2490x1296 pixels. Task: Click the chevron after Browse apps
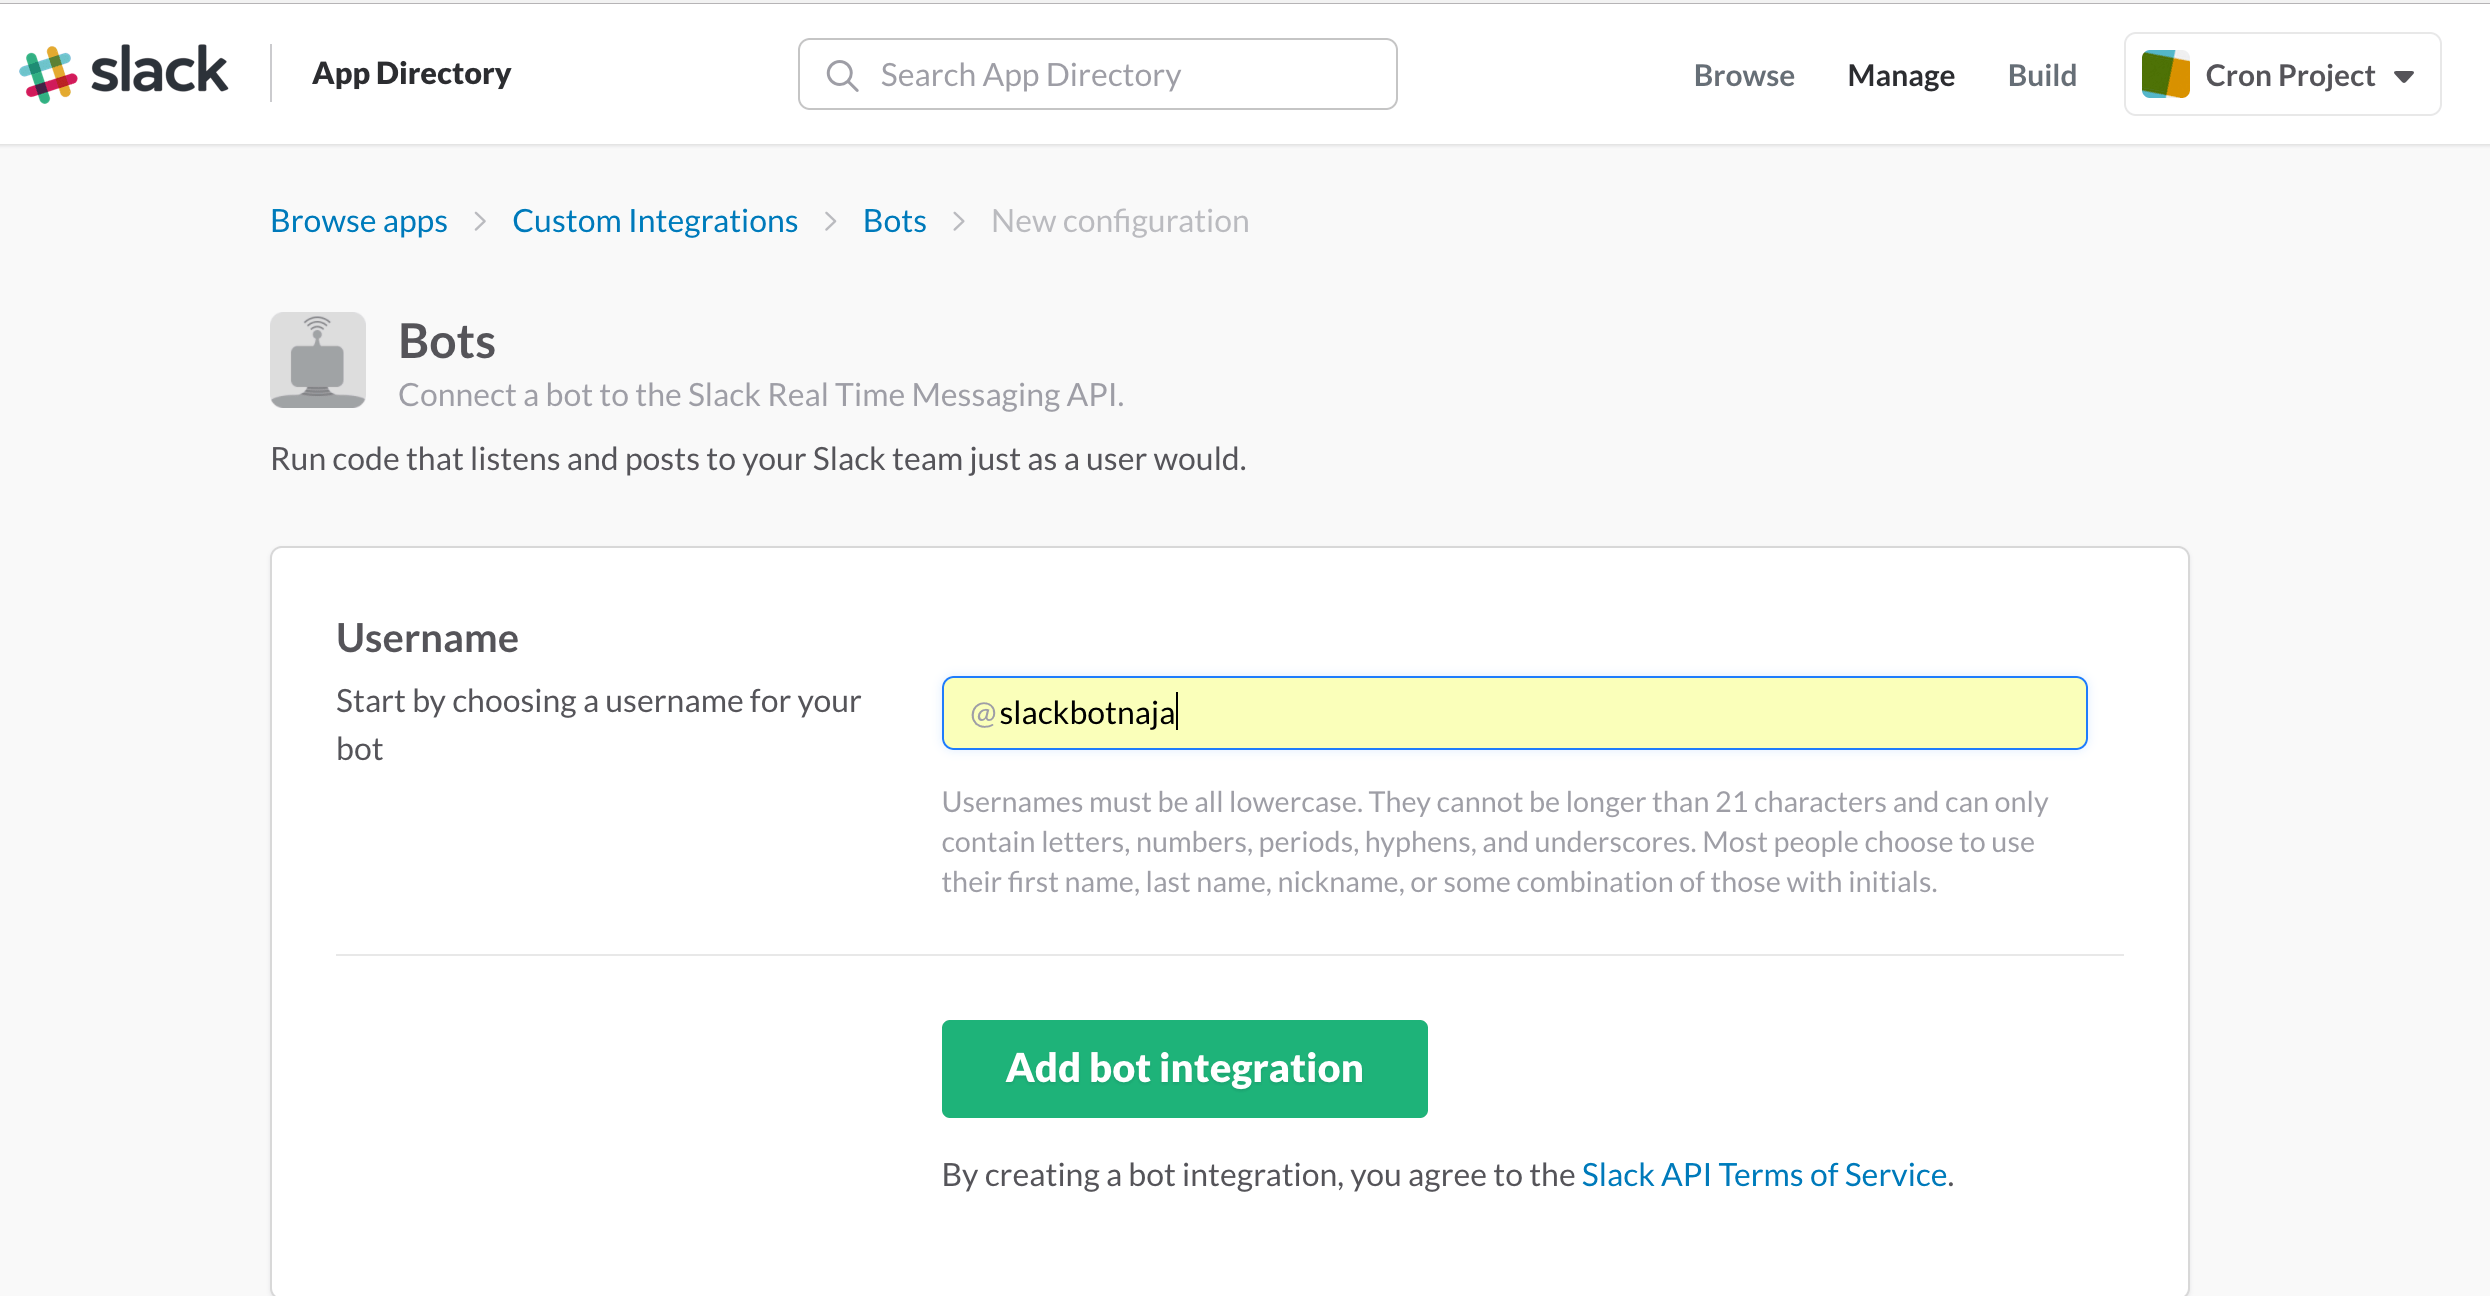pos(480,221)
